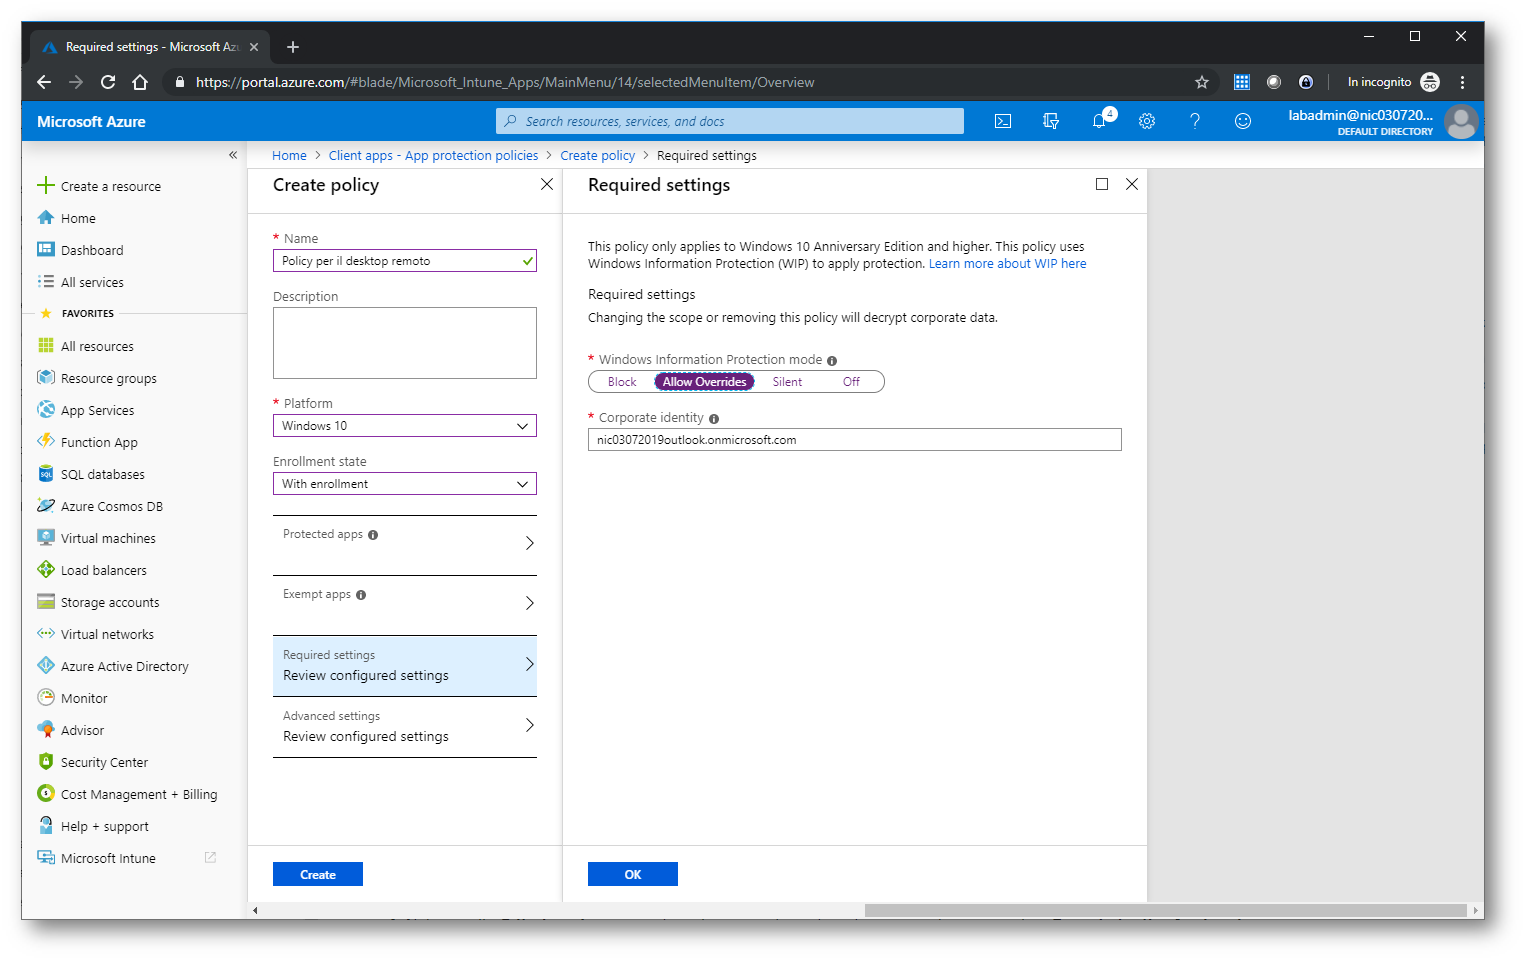This screenshot has width=1527, height=962.
Task: Close the Create policy blade
Action: coord(547,184)
